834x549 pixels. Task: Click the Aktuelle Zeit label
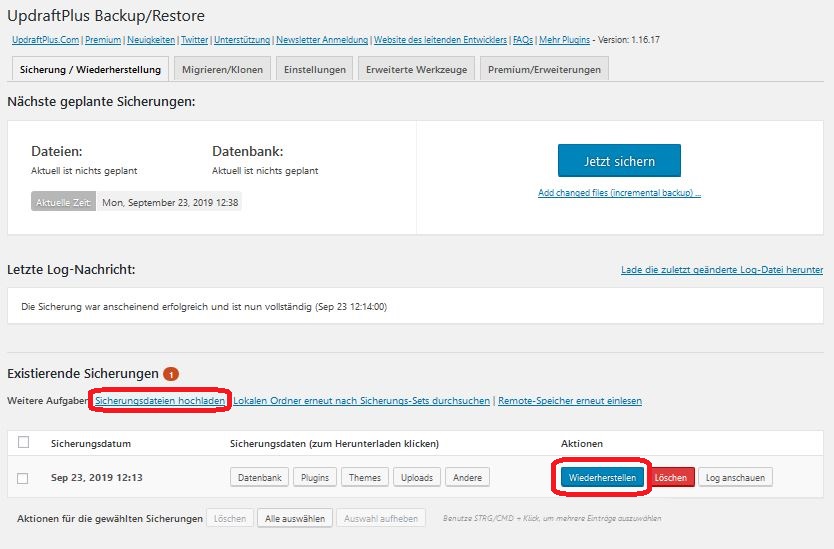coord(63,202)
